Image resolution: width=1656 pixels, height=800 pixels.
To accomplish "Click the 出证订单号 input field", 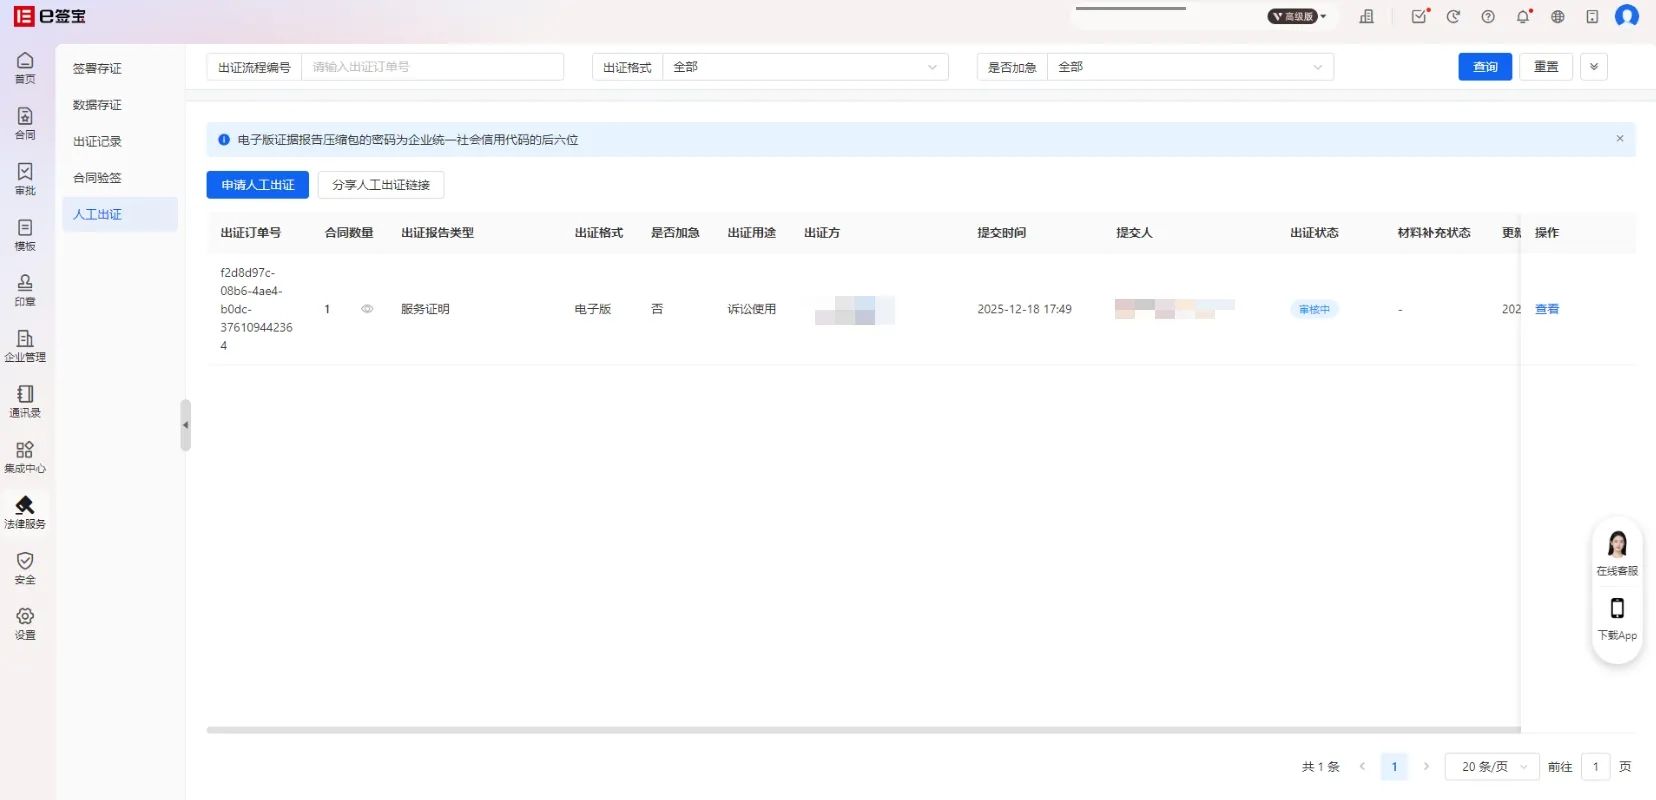I will pyautogui.click(x=432, y=67).
